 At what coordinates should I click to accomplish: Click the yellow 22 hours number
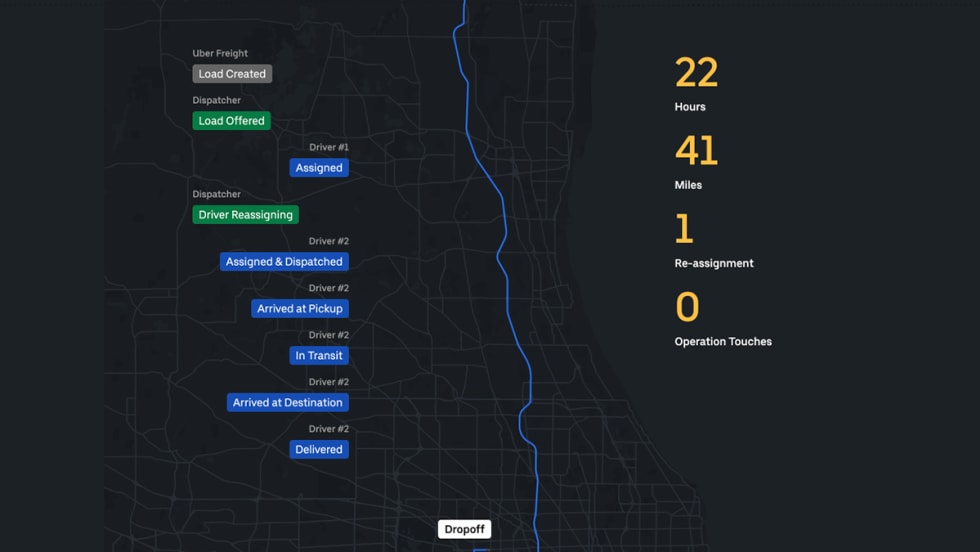click(696, 74)
